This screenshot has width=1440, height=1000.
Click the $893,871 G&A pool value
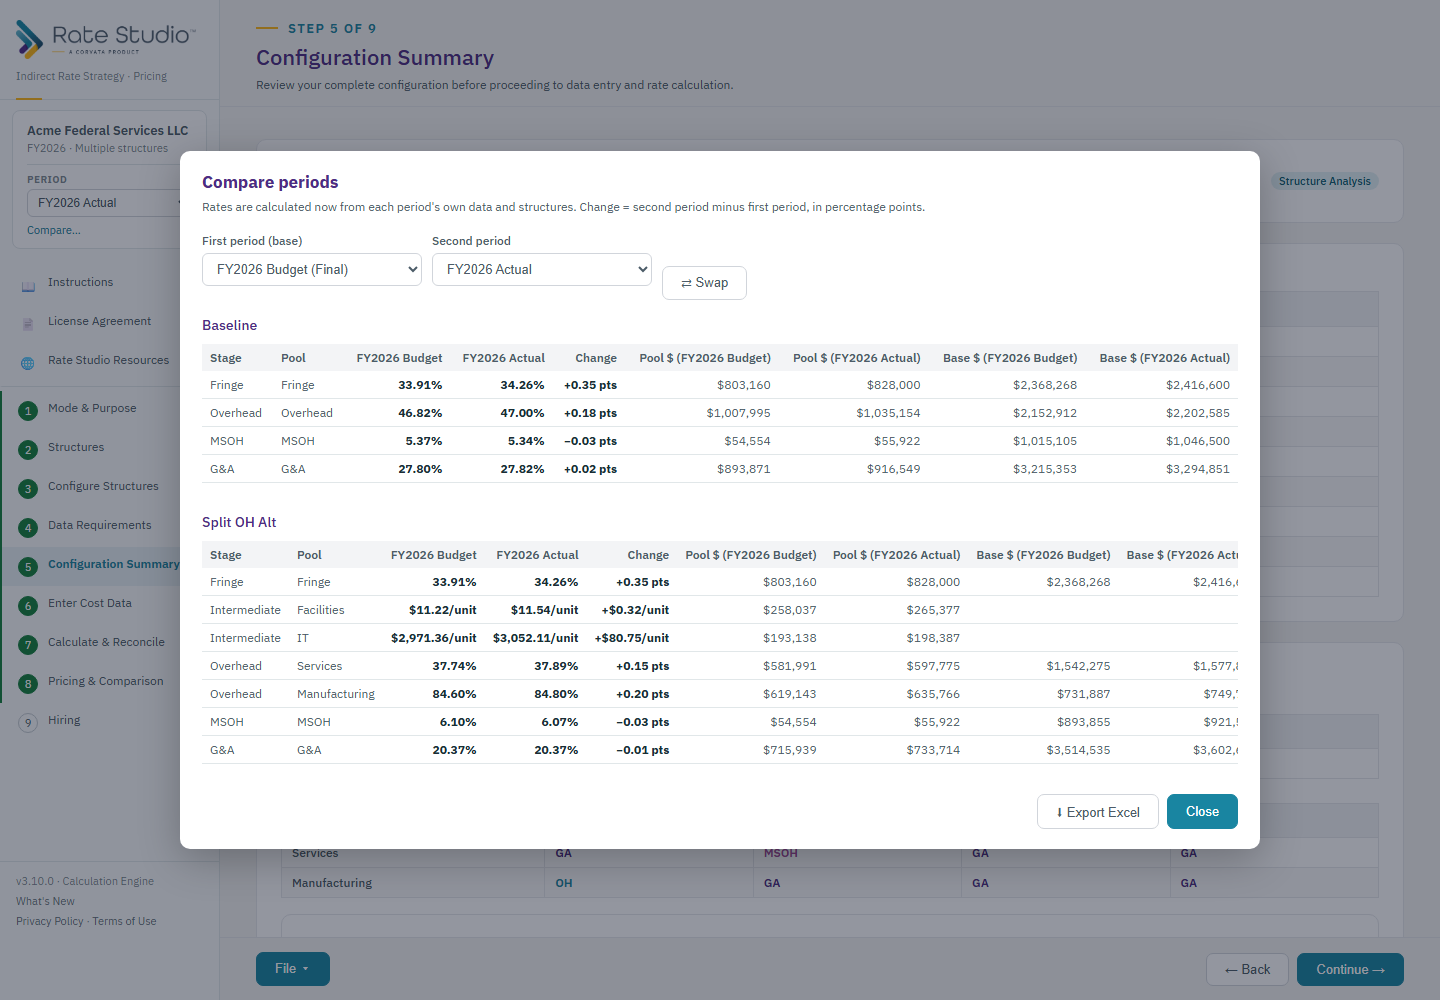pyautogui.click(x=744, y=469)
